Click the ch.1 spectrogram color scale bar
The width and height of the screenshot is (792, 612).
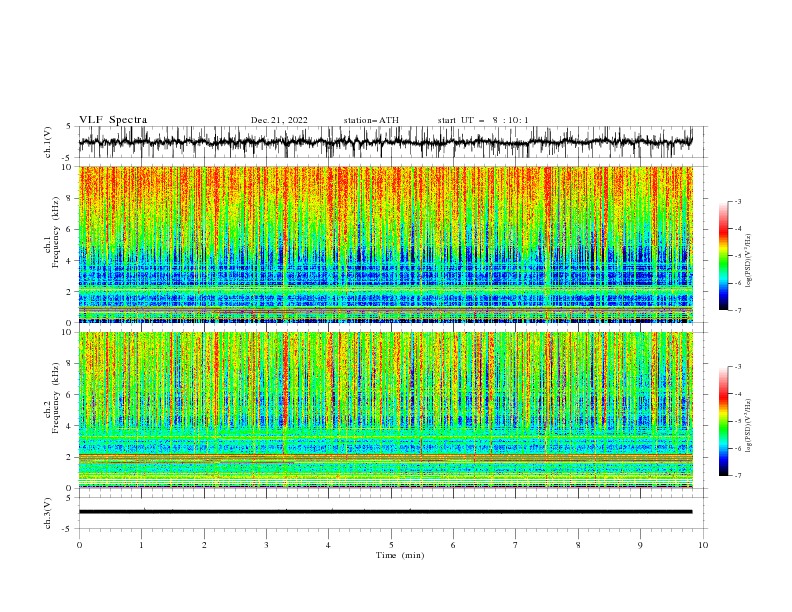tap(723, 256)
